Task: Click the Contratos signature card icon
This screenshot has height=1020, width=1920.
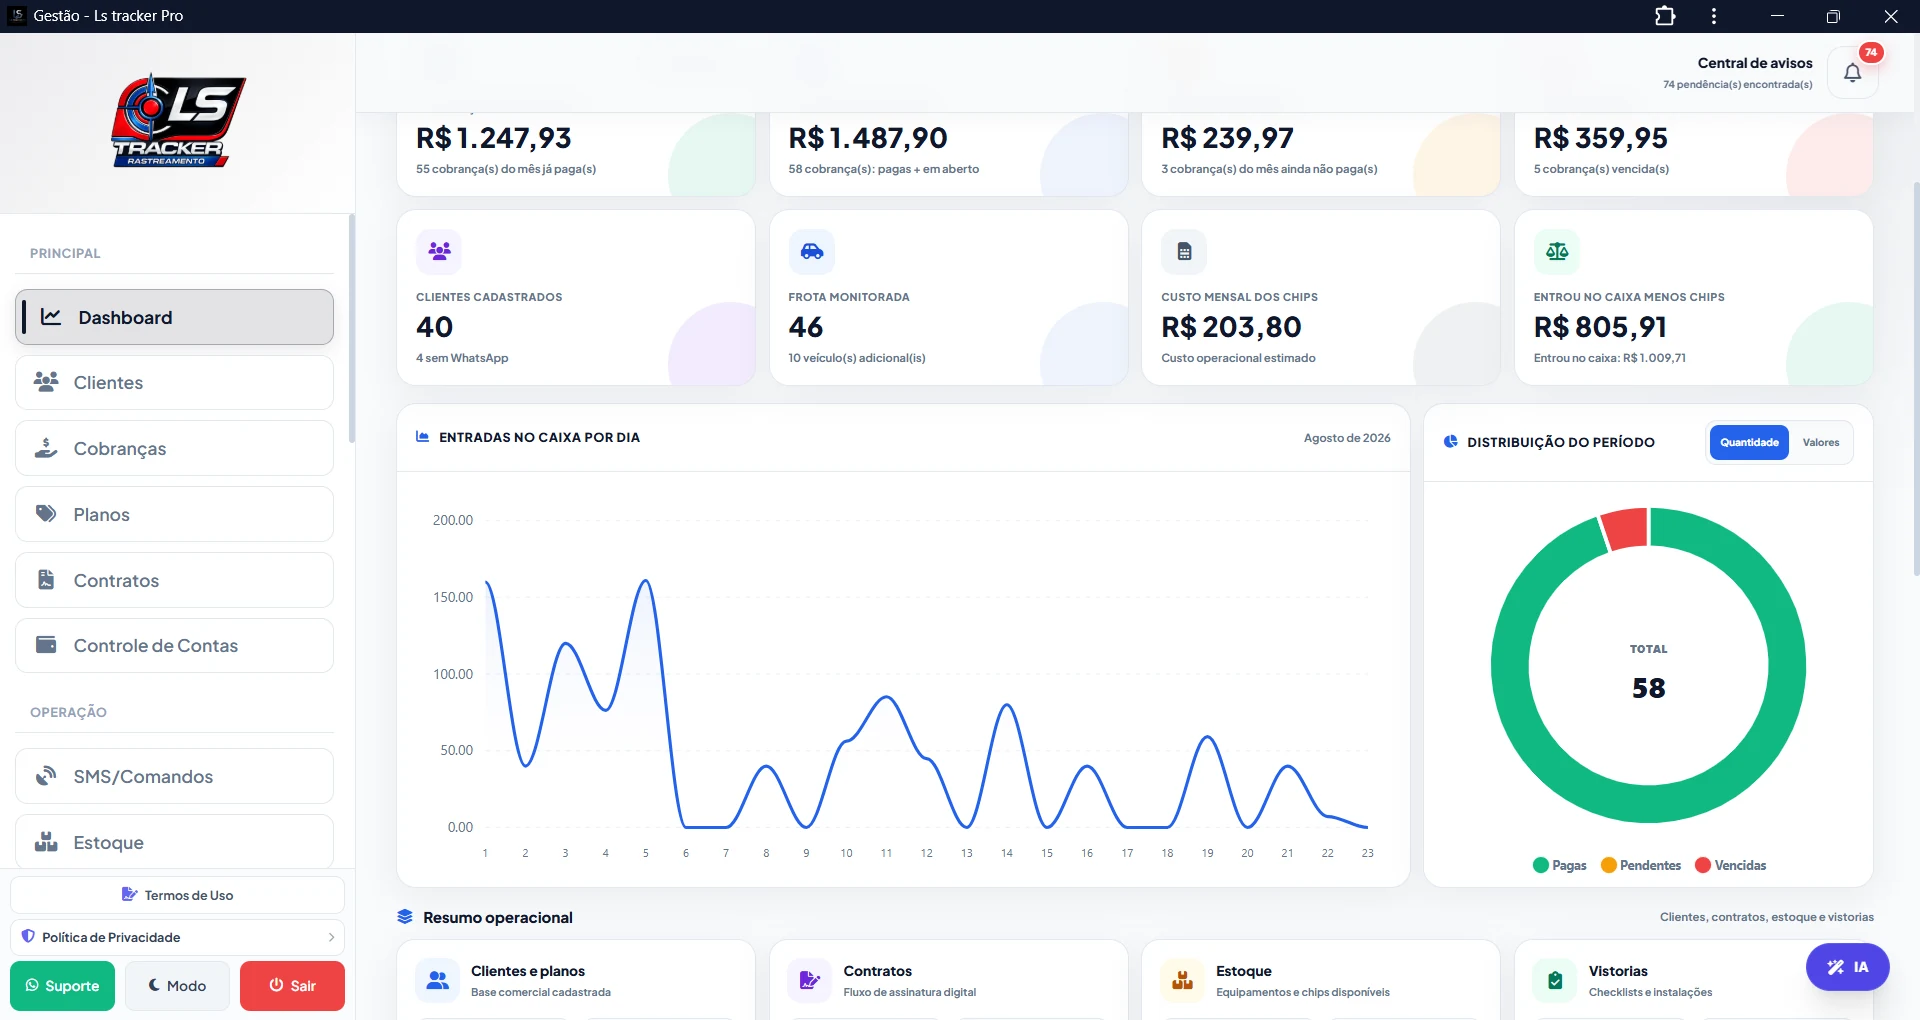Action: (x=810, y=980)
